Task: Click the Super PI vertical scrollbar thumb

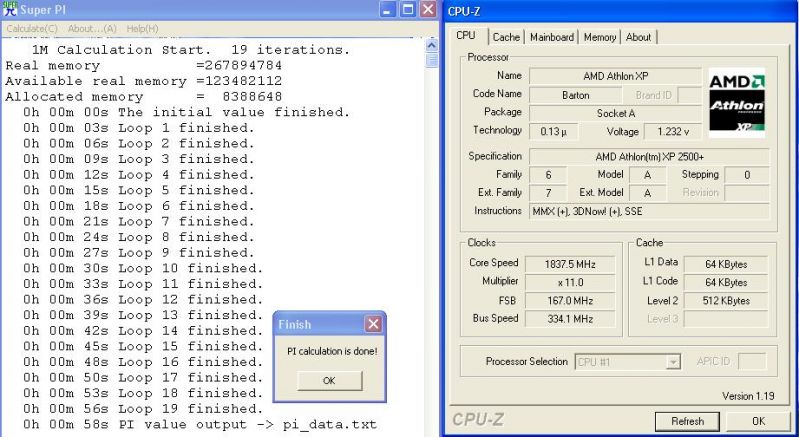Action: click(431, 60)
